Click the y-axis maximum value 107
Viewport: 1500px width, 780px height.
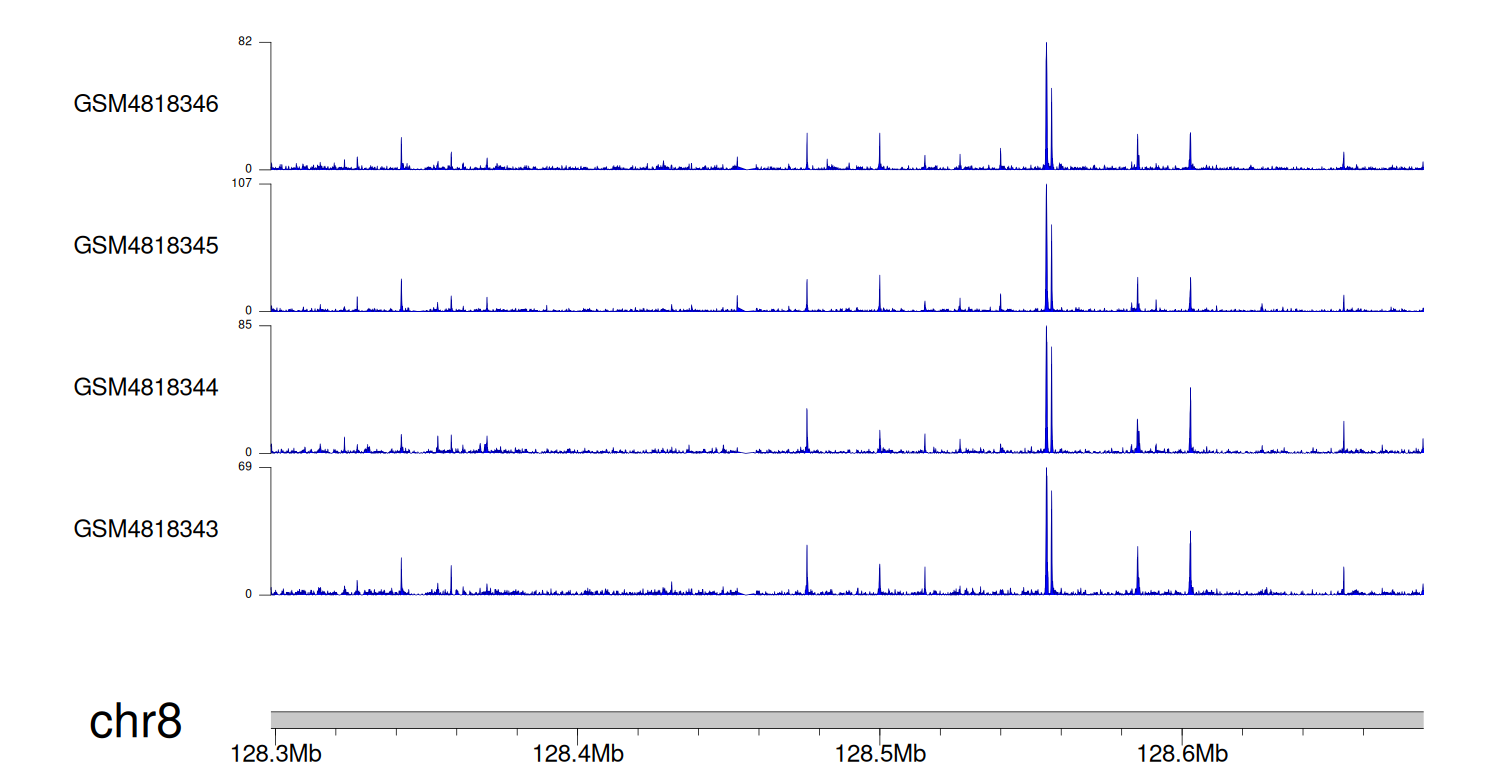point(242,184)
